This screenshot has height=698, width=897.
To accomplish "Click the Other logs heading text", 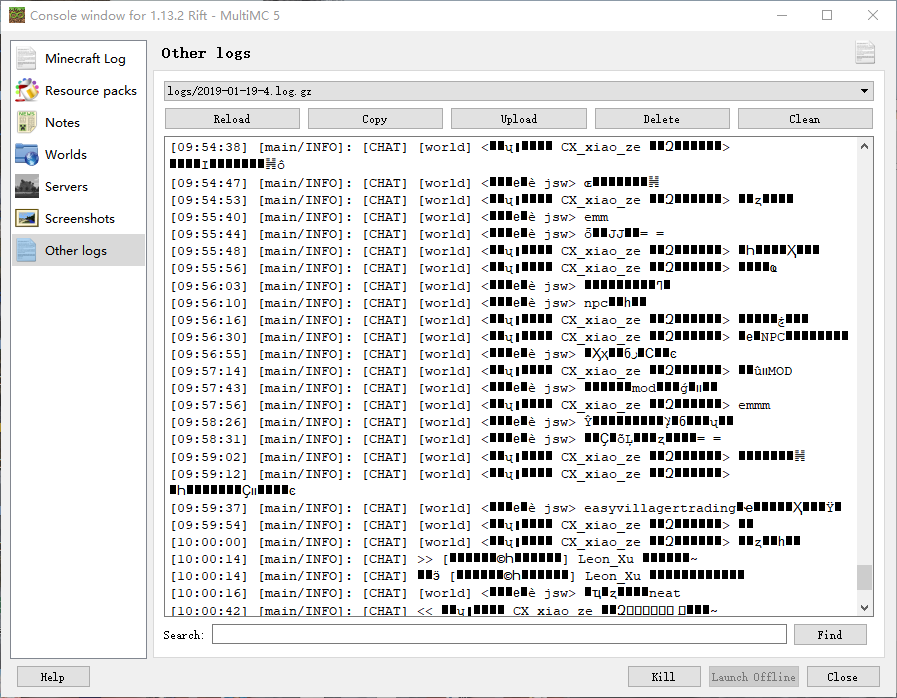I will [206, 53].
